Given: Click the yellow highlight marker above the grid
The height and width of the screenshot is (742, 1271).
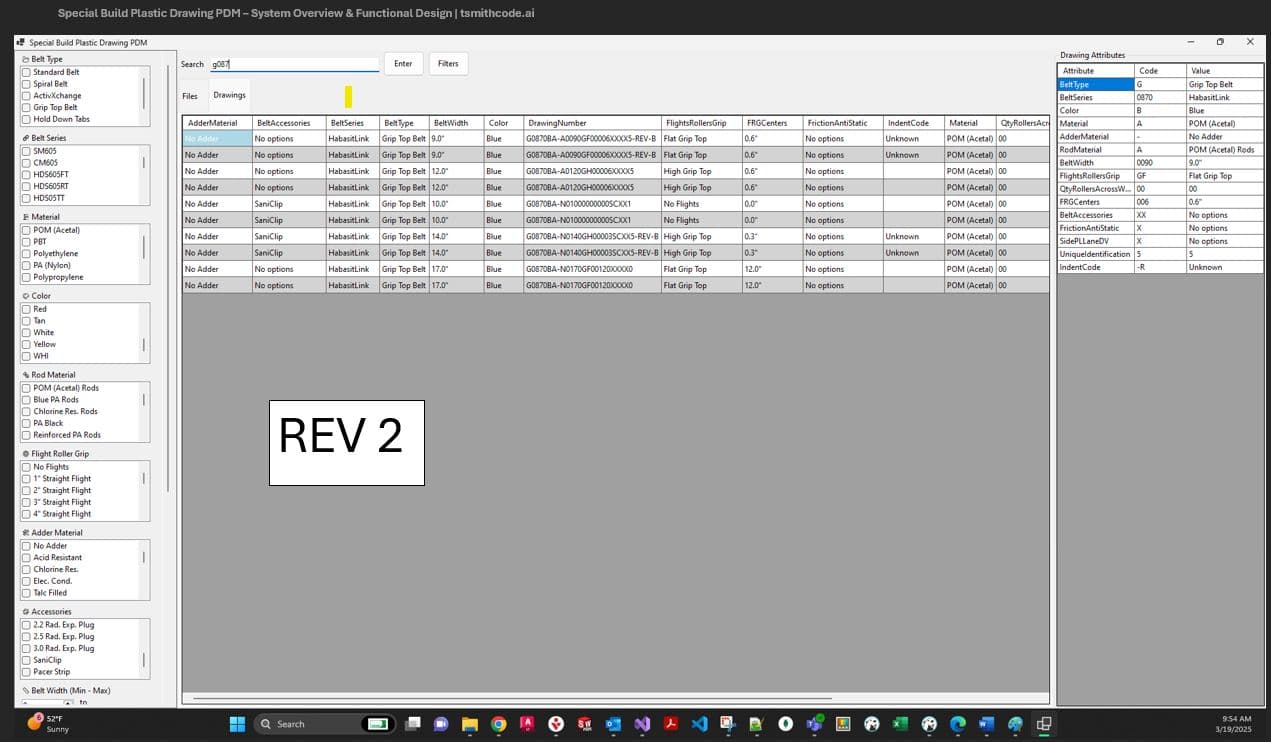Looking at the screenshot, I should click(349, 97).
